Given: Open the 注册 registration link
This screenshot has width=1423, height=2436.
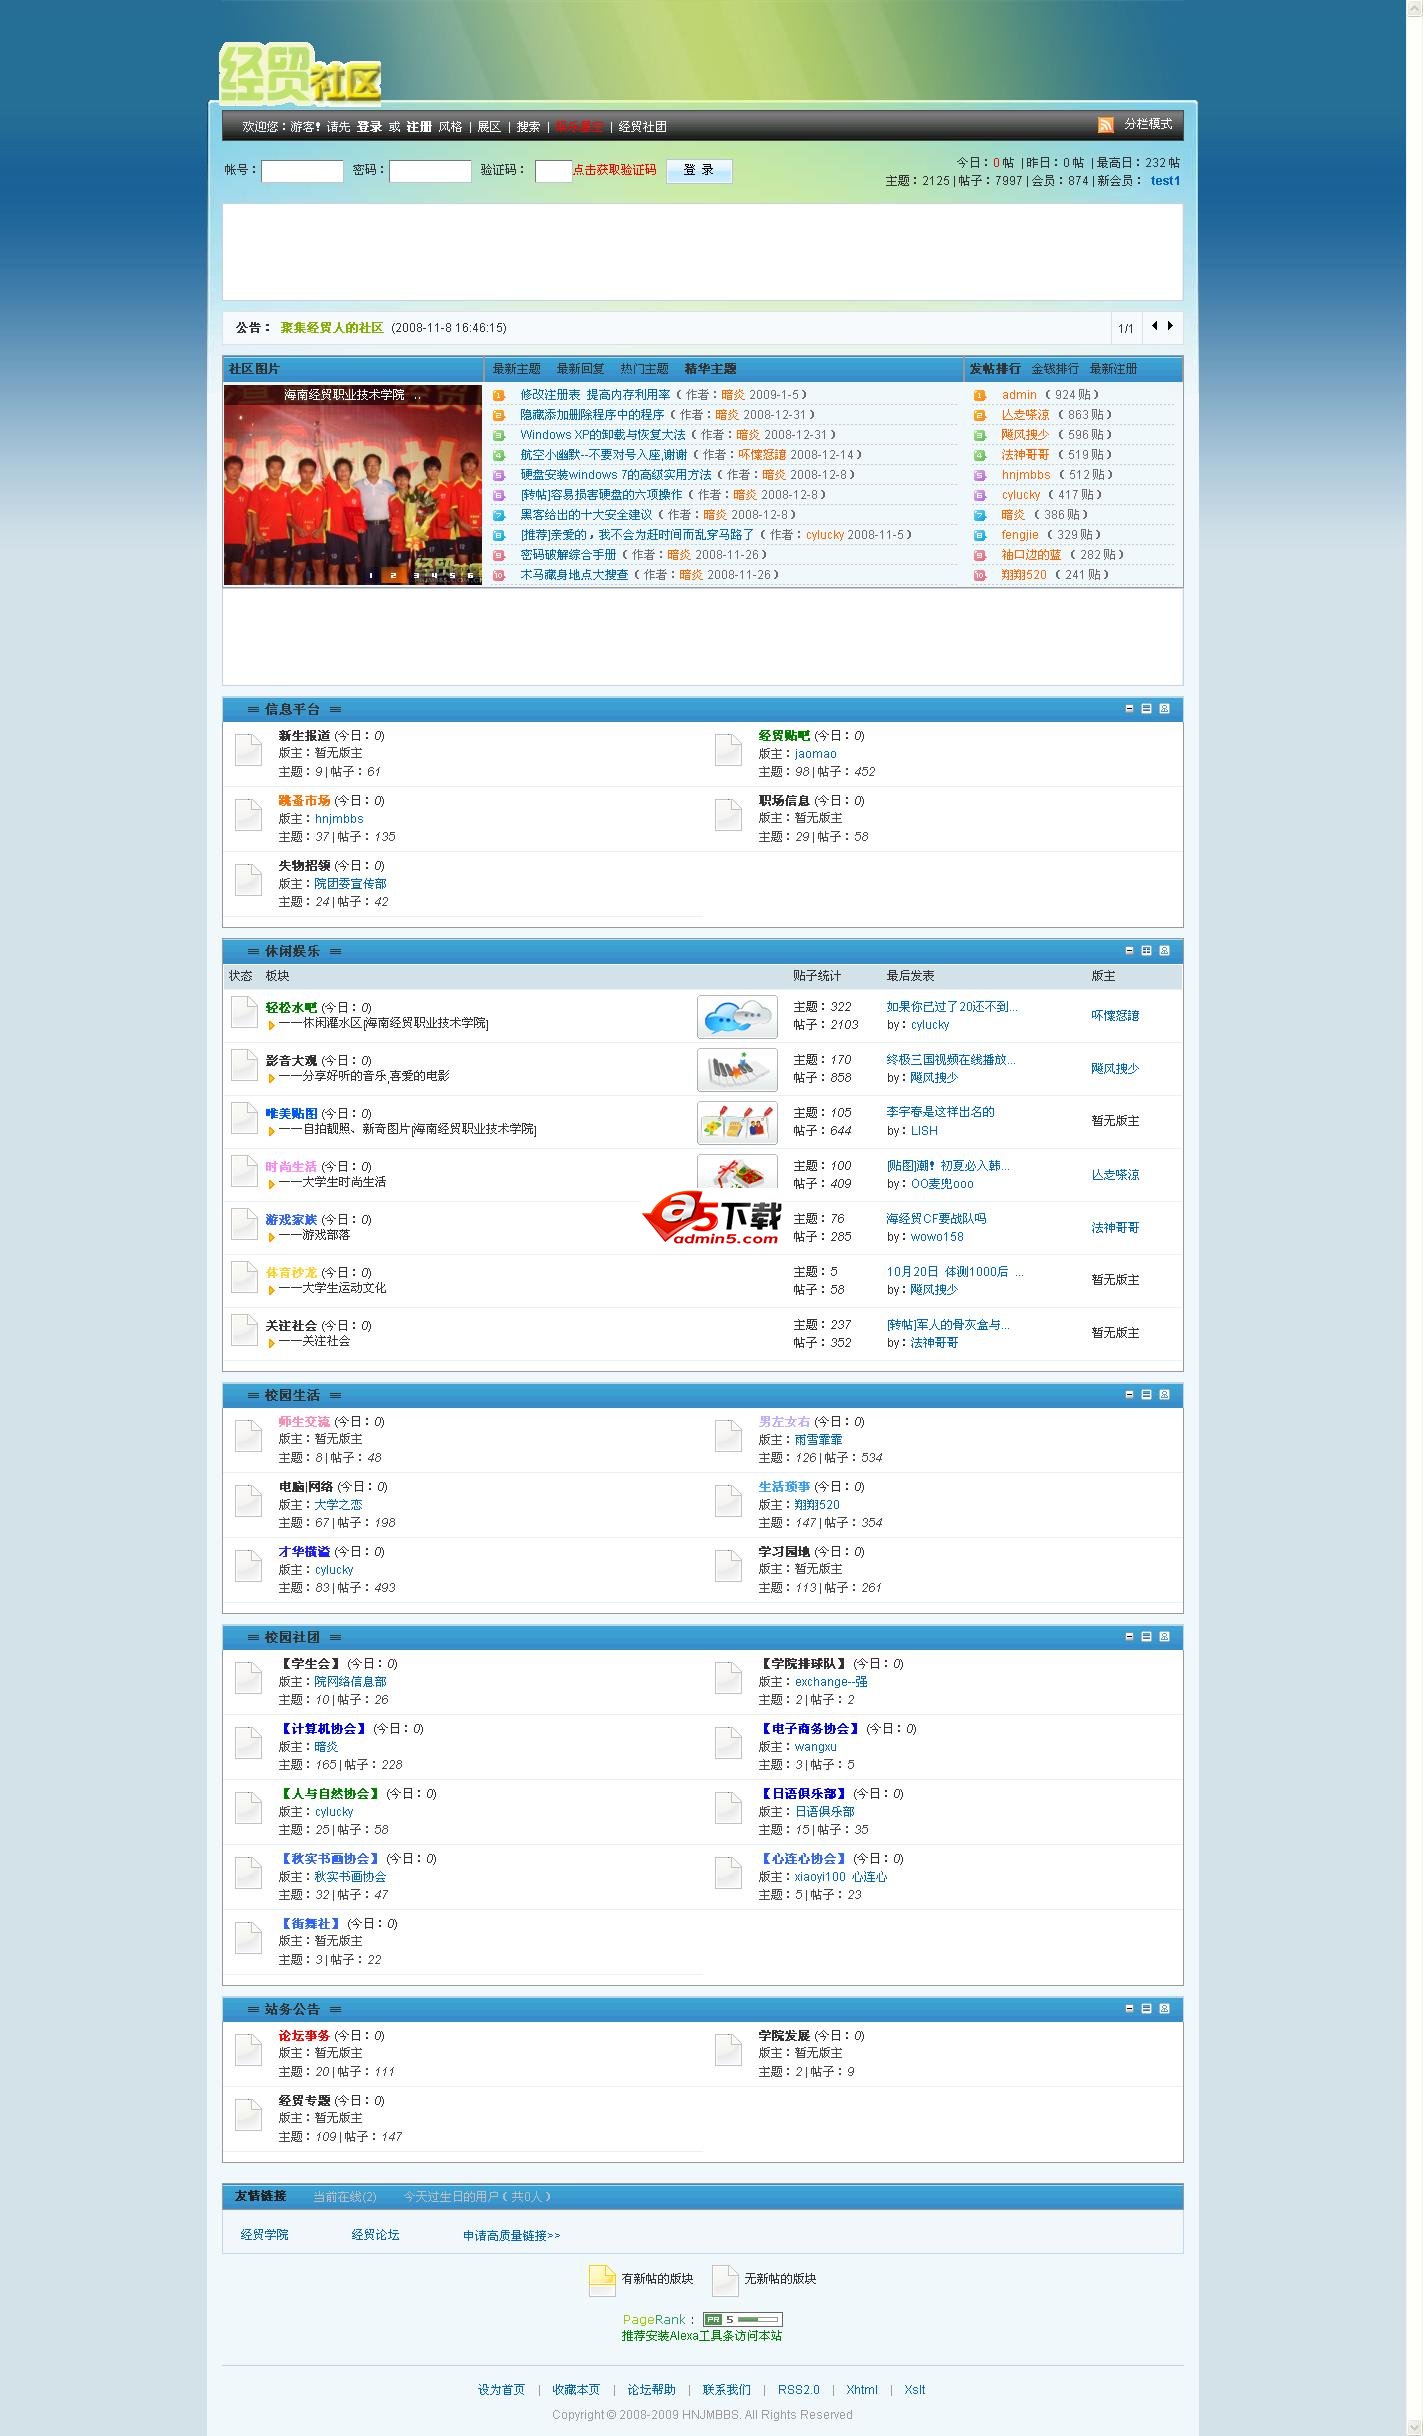Looking at the screenshot, I should tap(419, 127).
